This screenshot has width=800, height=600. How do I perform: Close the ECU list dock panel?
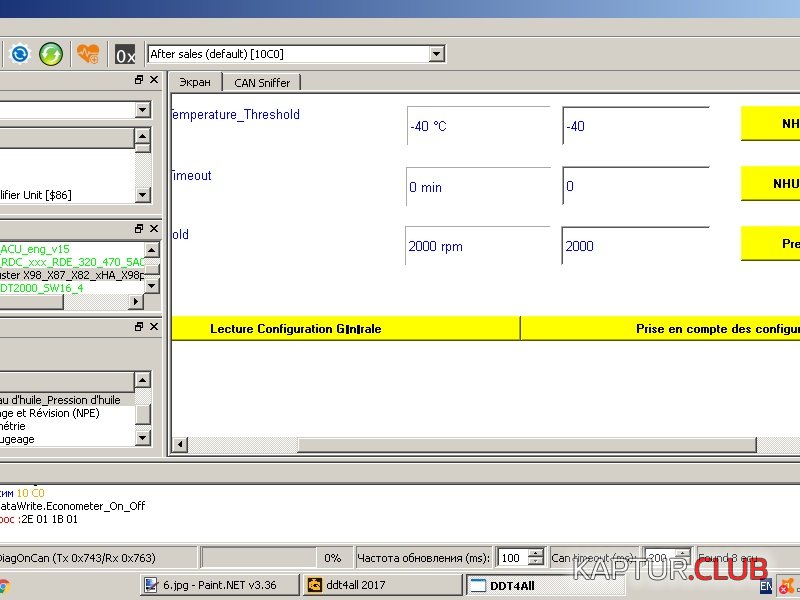153,229
